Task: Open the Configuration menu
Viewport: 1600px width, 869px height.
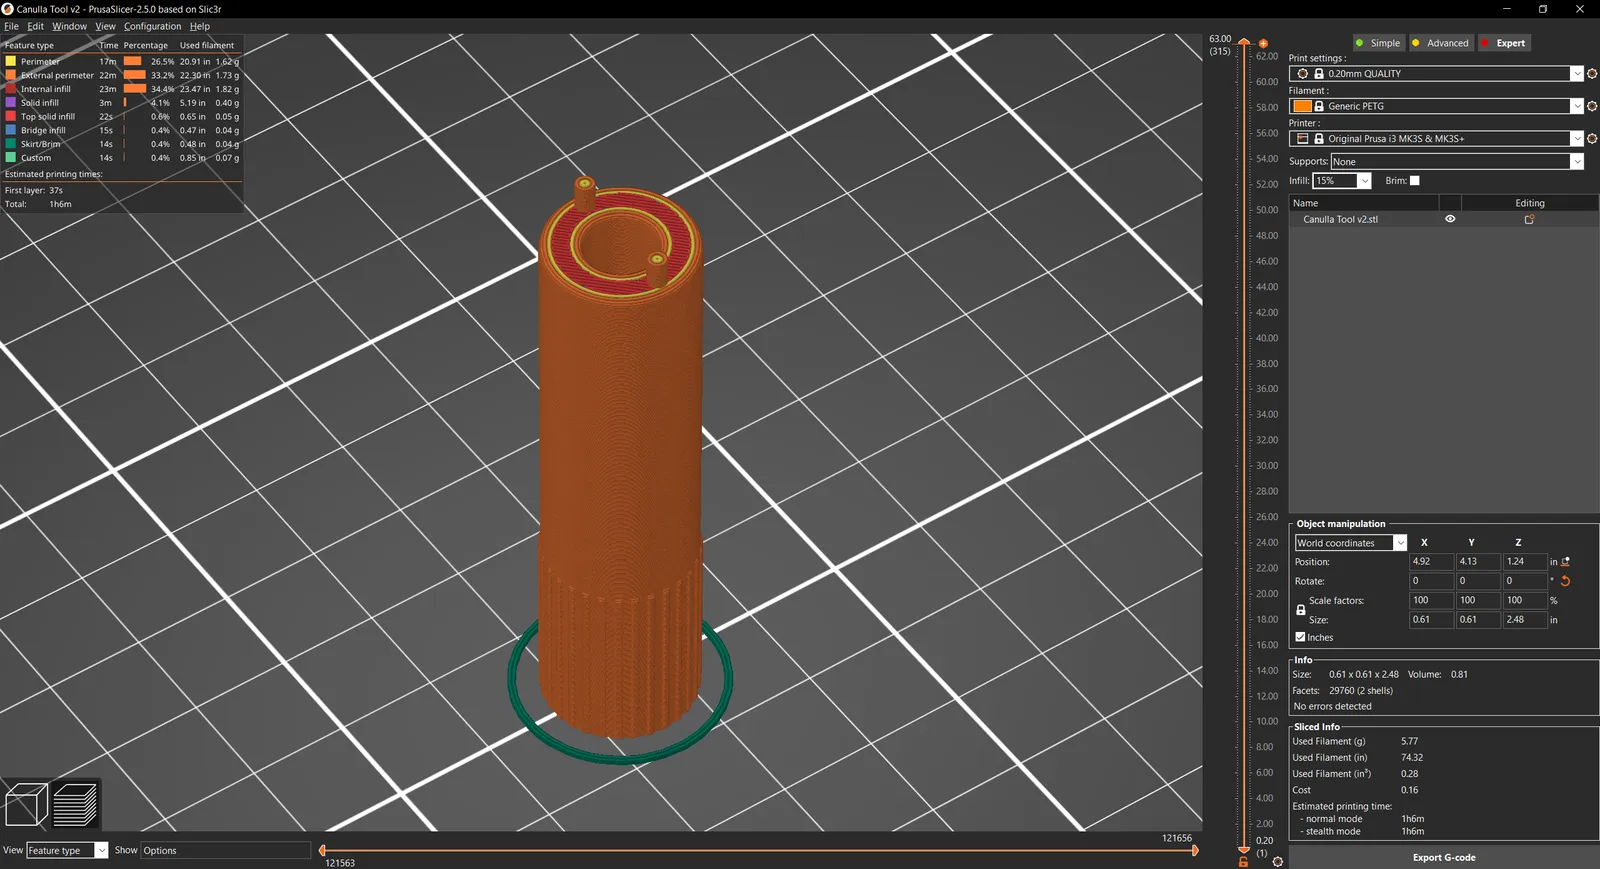Action: tap(152, 27)
